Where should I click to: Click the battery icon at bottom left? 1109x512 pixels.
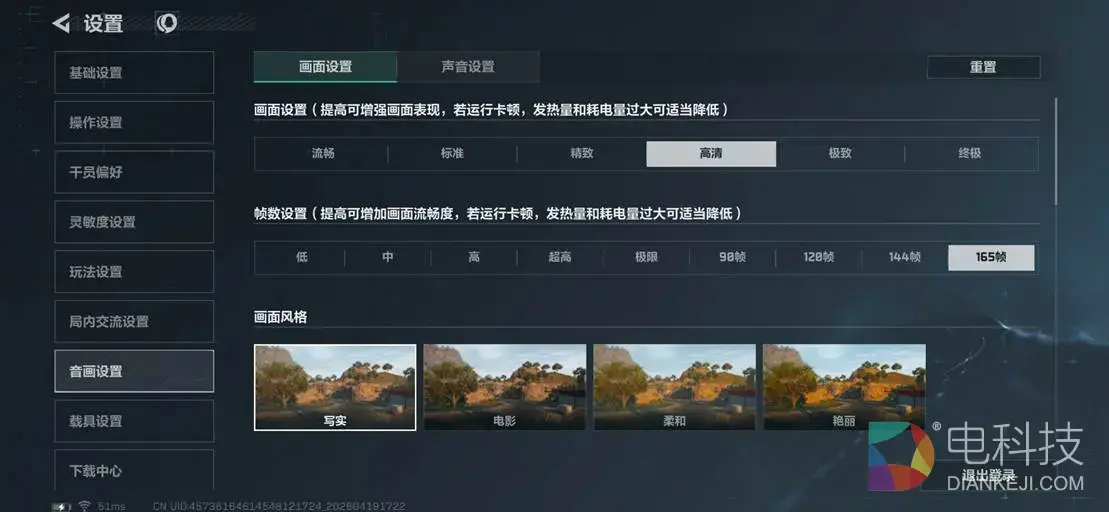coord(62,506)
